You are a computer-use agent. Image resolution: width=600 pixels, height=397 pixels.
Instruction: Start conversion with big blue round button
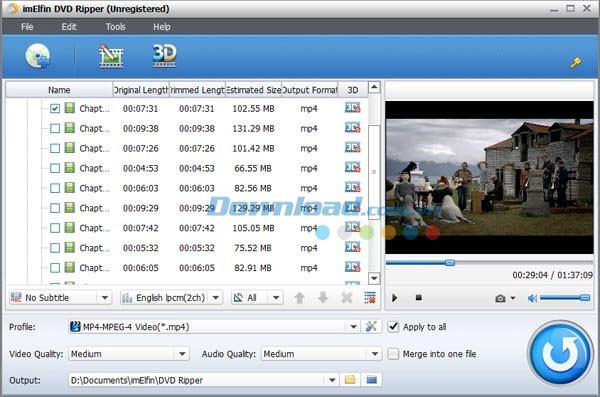560,353
